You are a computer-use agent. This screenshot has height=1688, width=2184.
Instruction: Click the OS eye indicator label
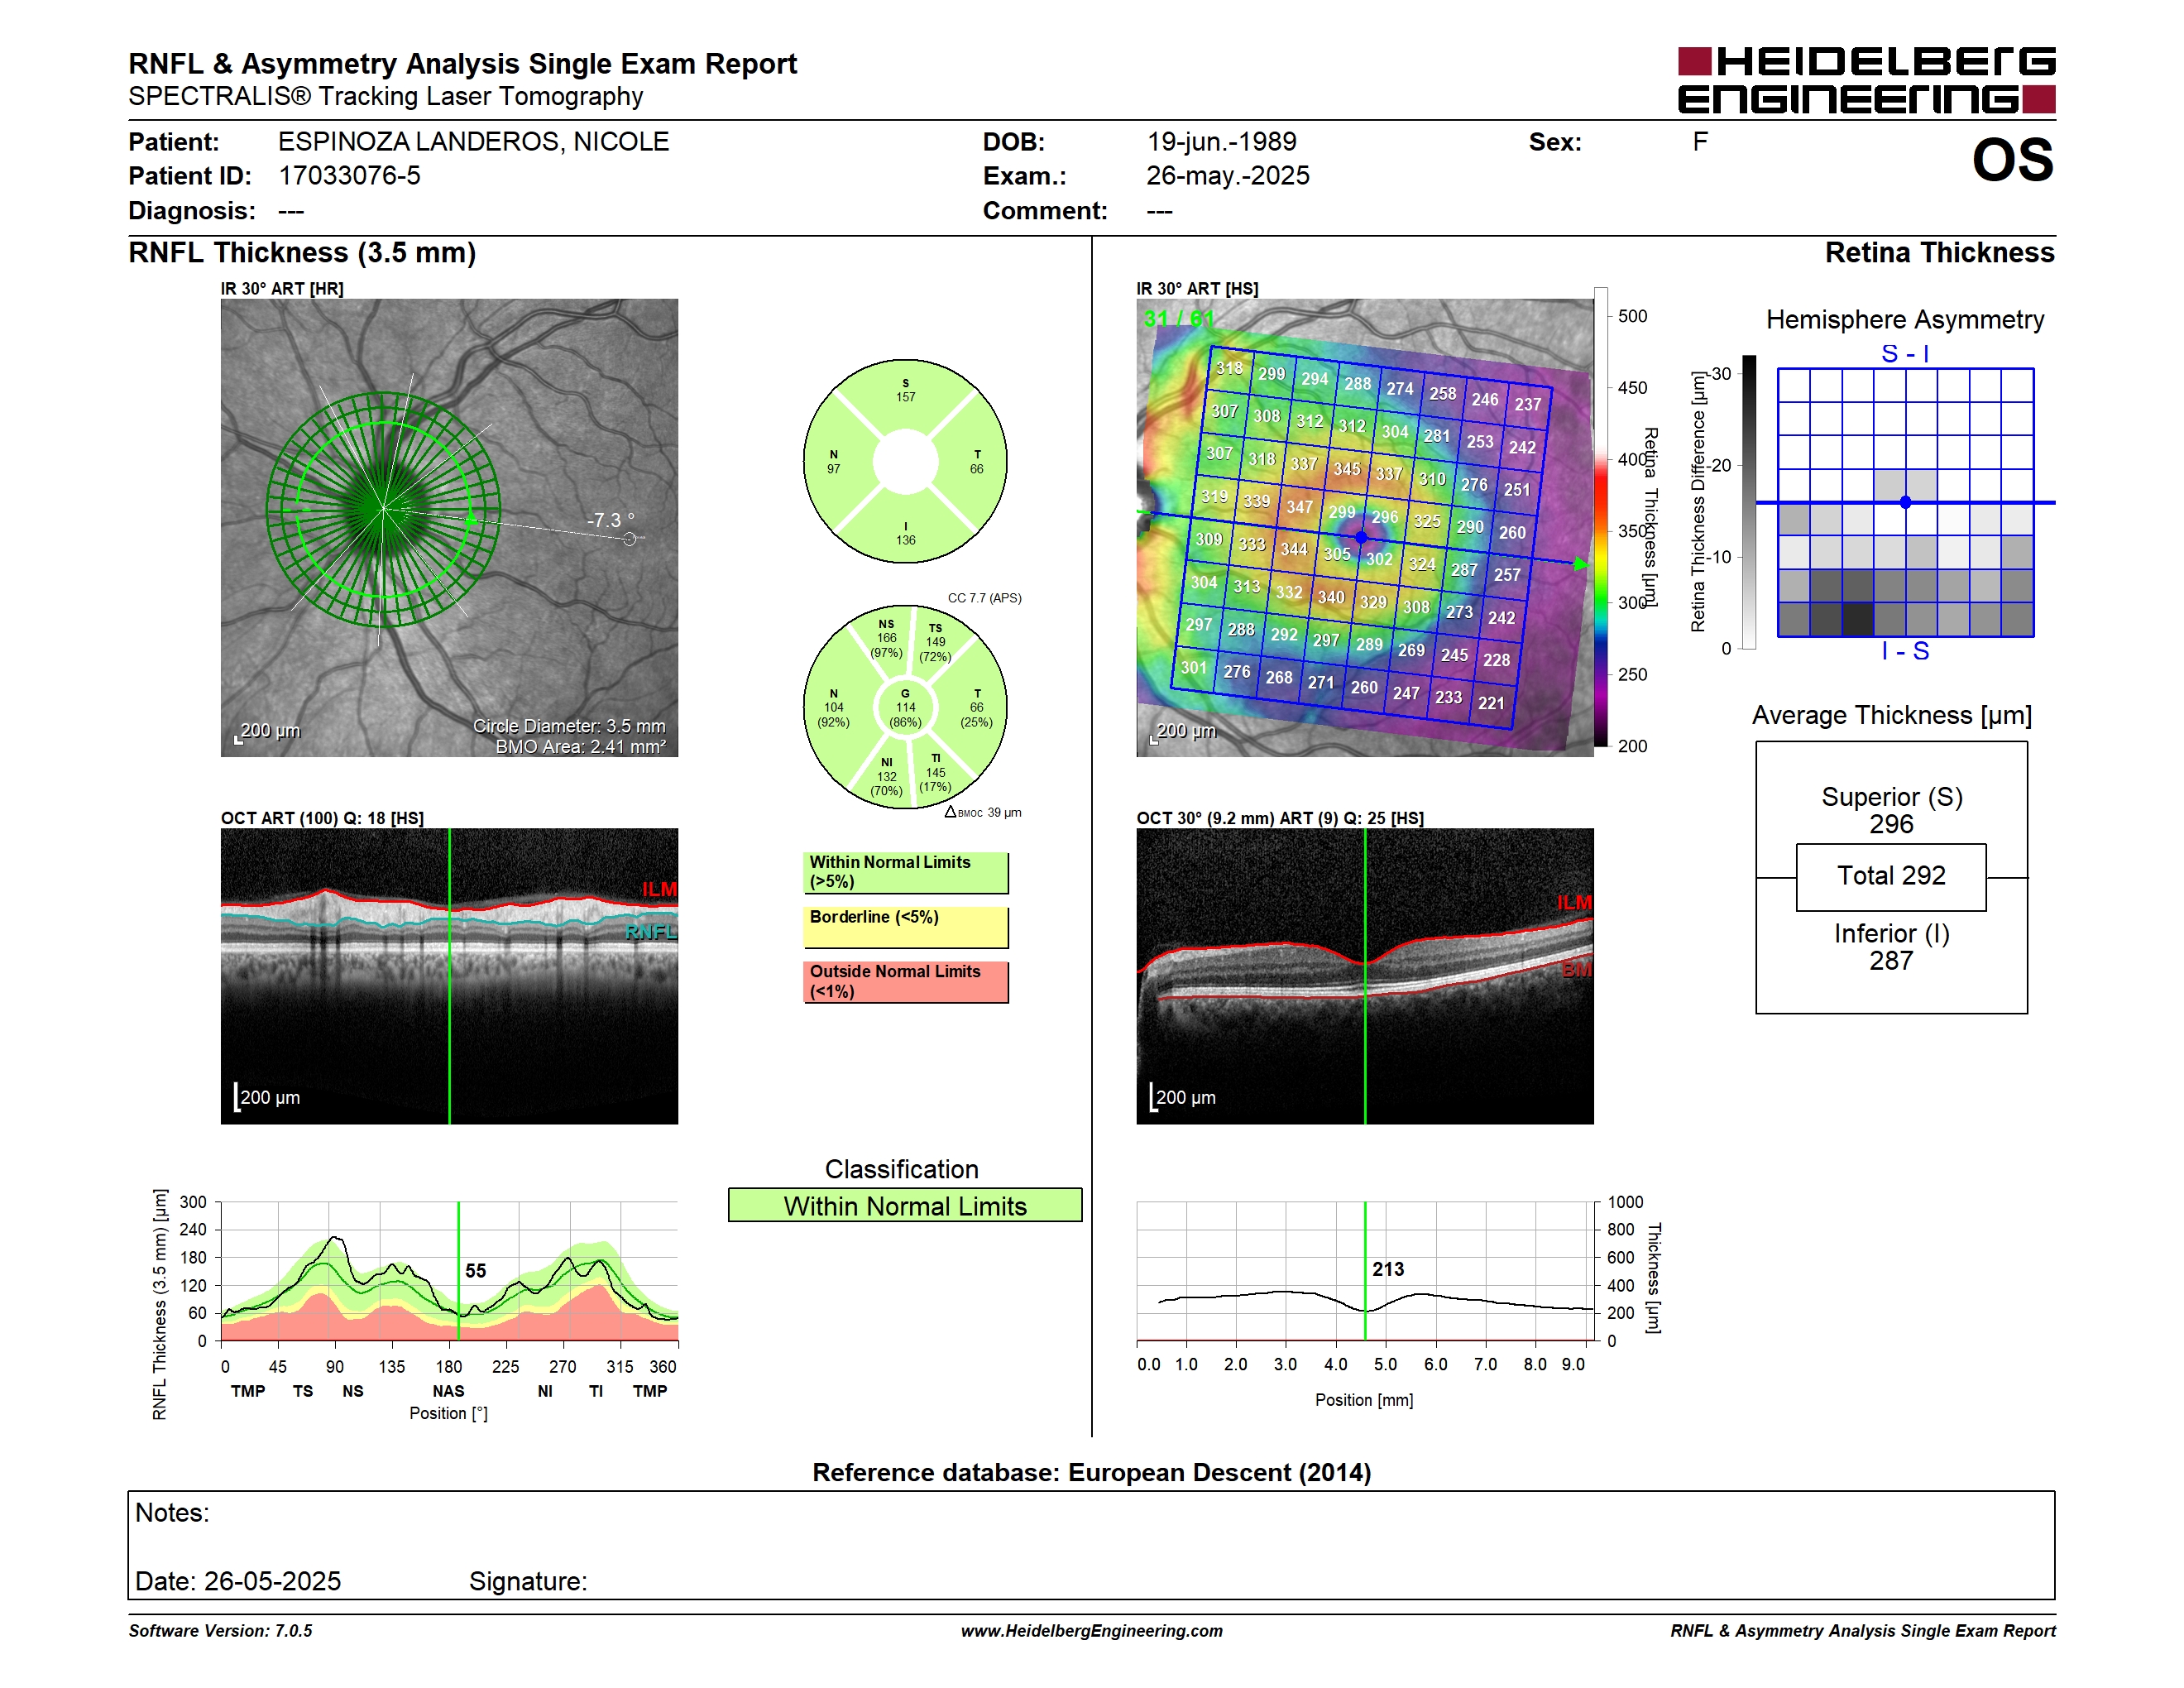point(2012,160)
